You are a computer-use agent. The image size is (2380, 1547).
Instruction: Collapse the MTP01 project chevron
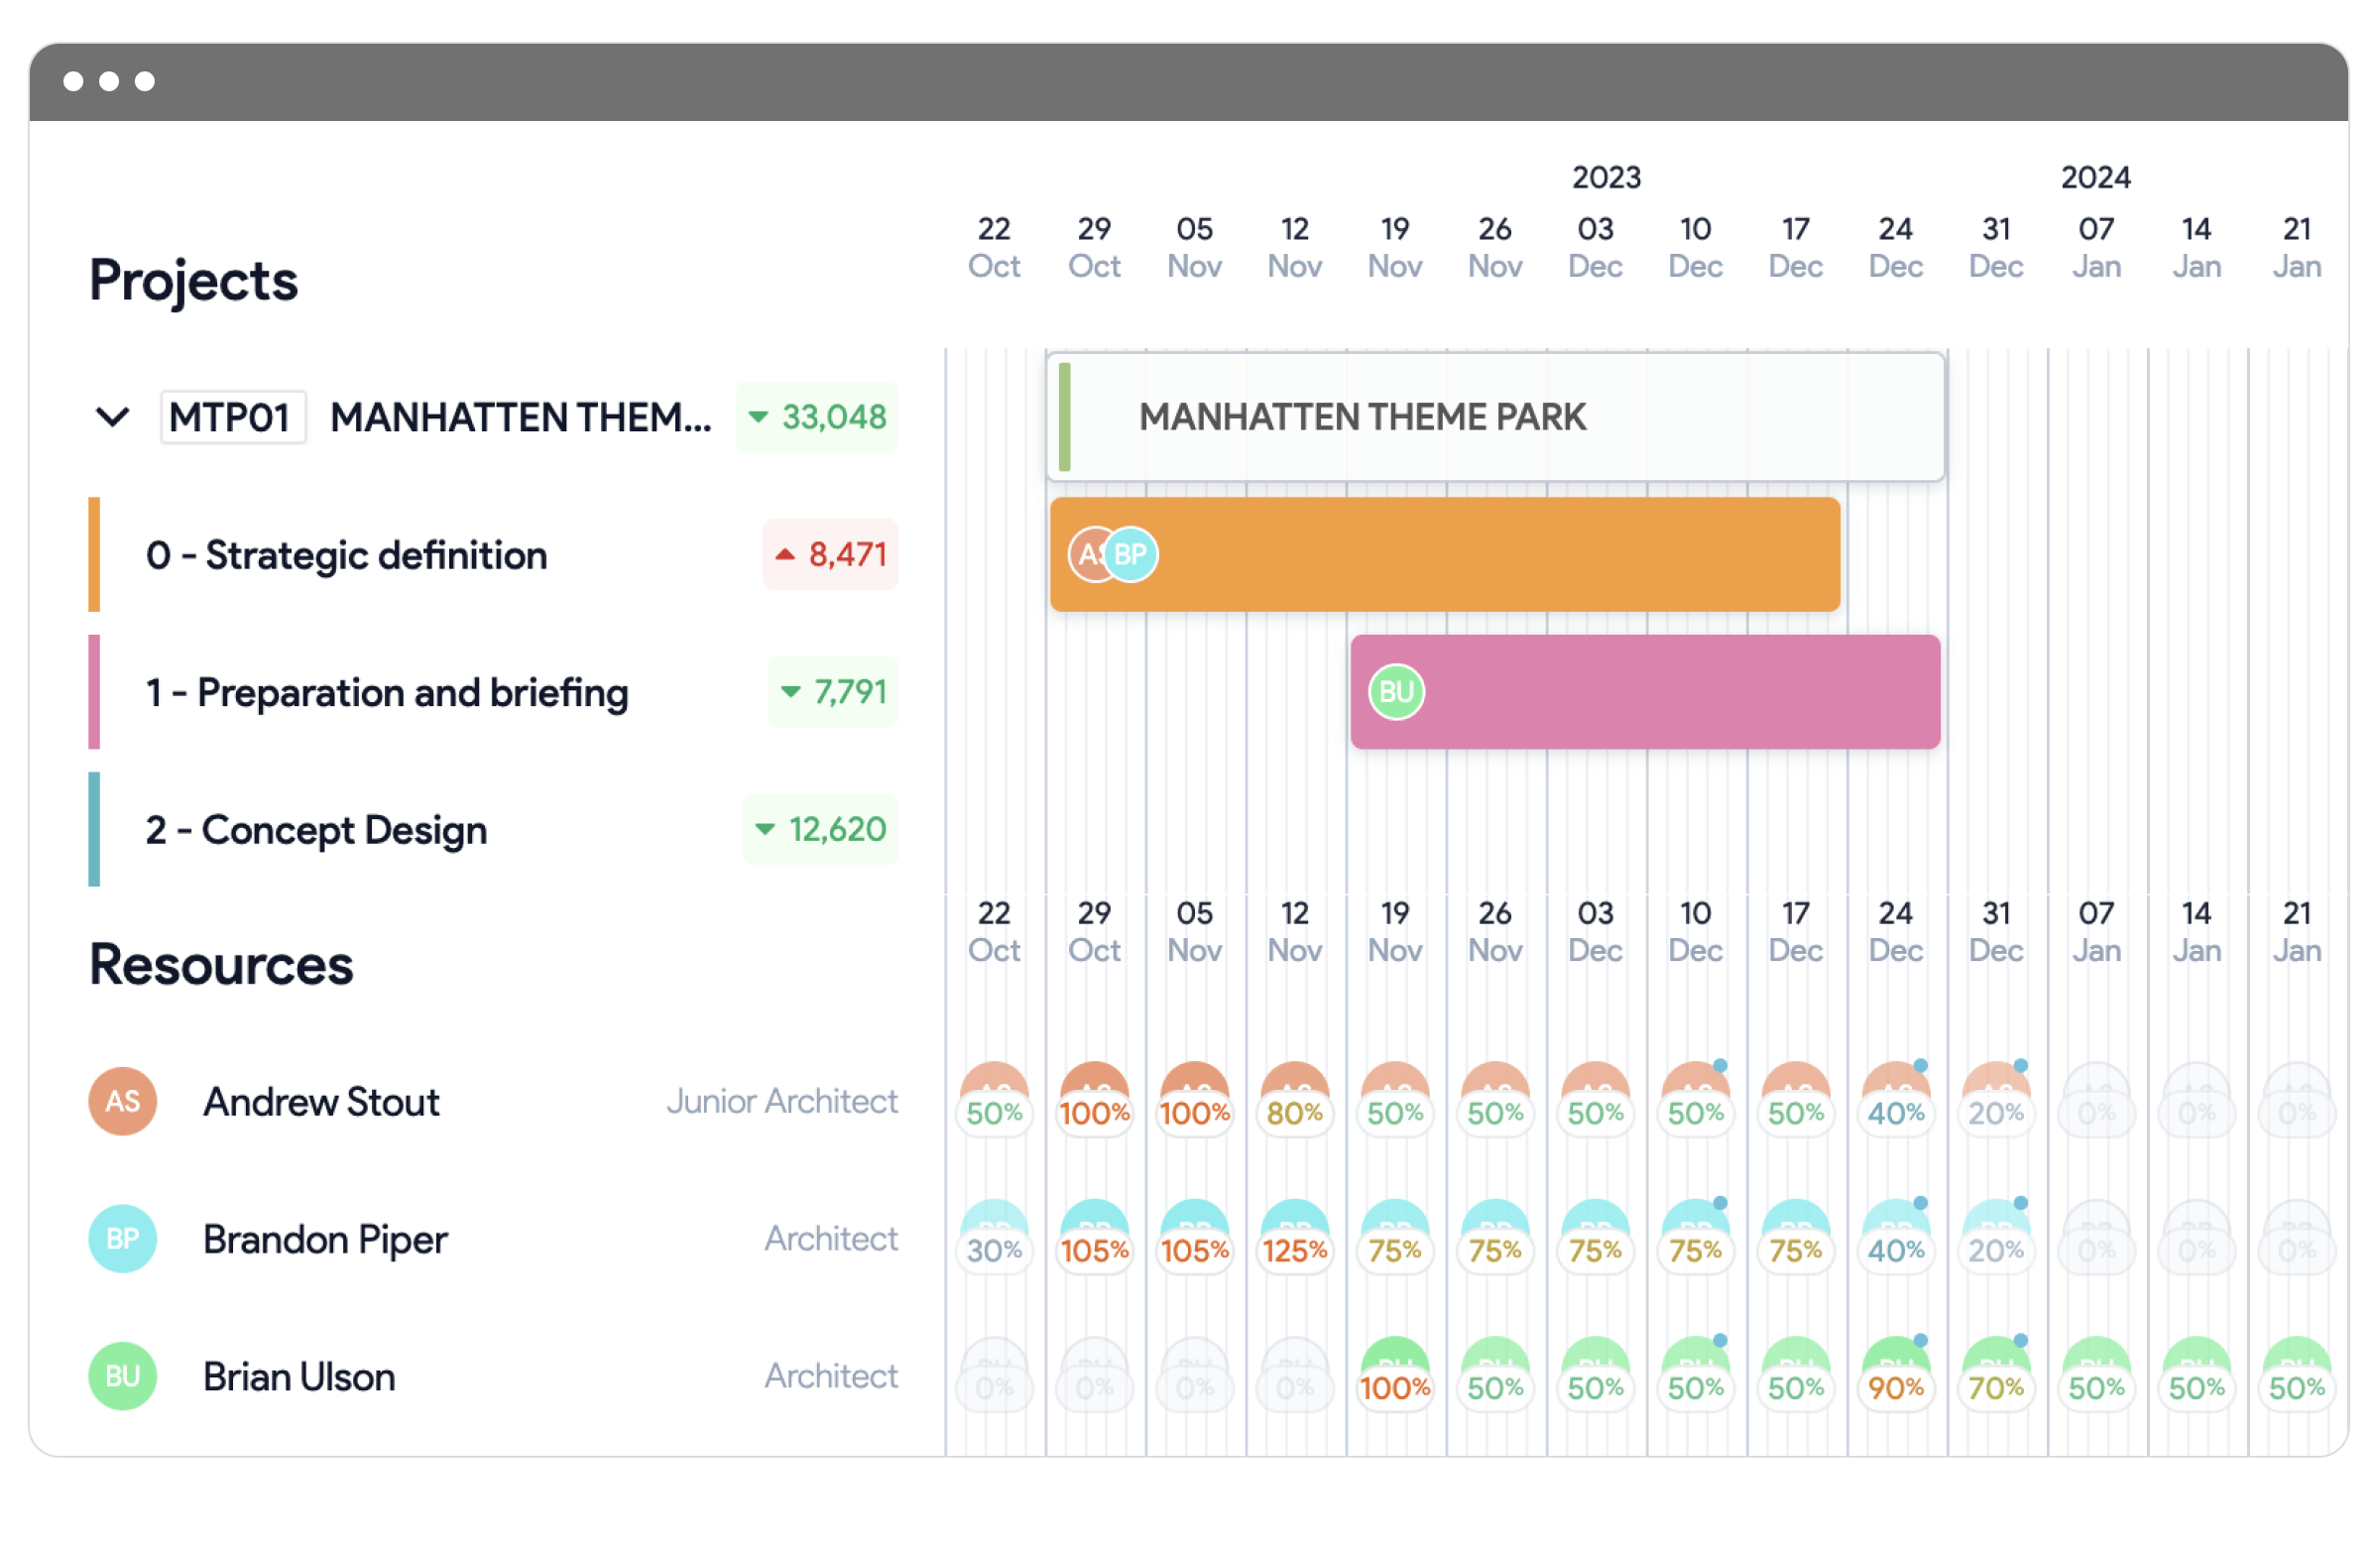click(x=112, y=417)
